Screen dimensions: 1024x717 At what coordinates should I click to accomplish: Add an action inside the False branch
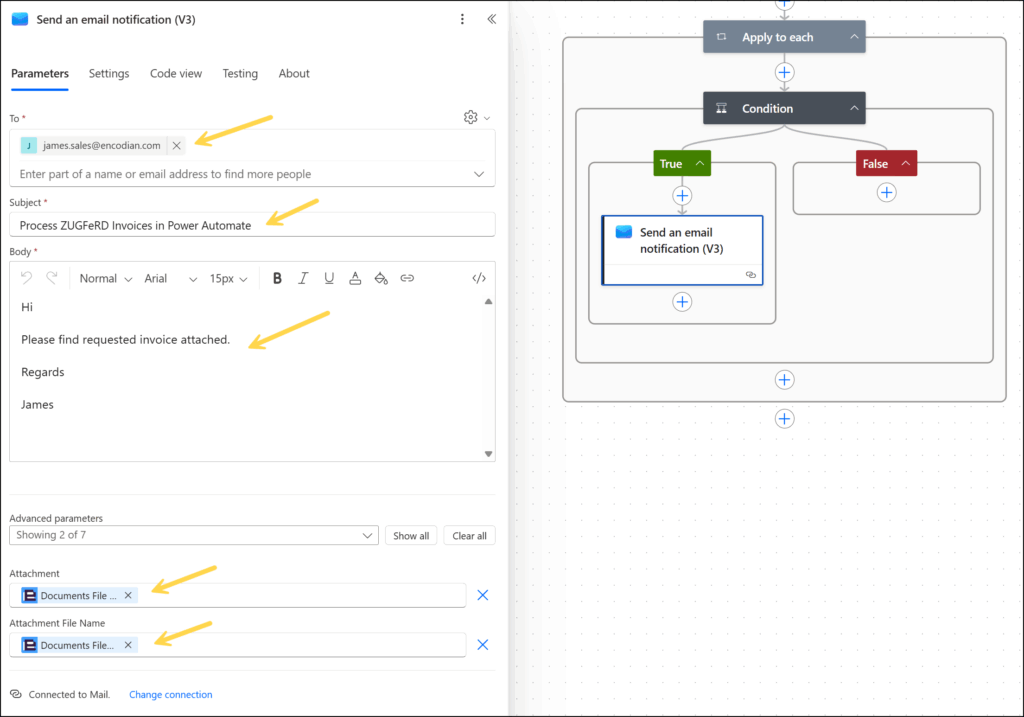(x=886, y=193)
